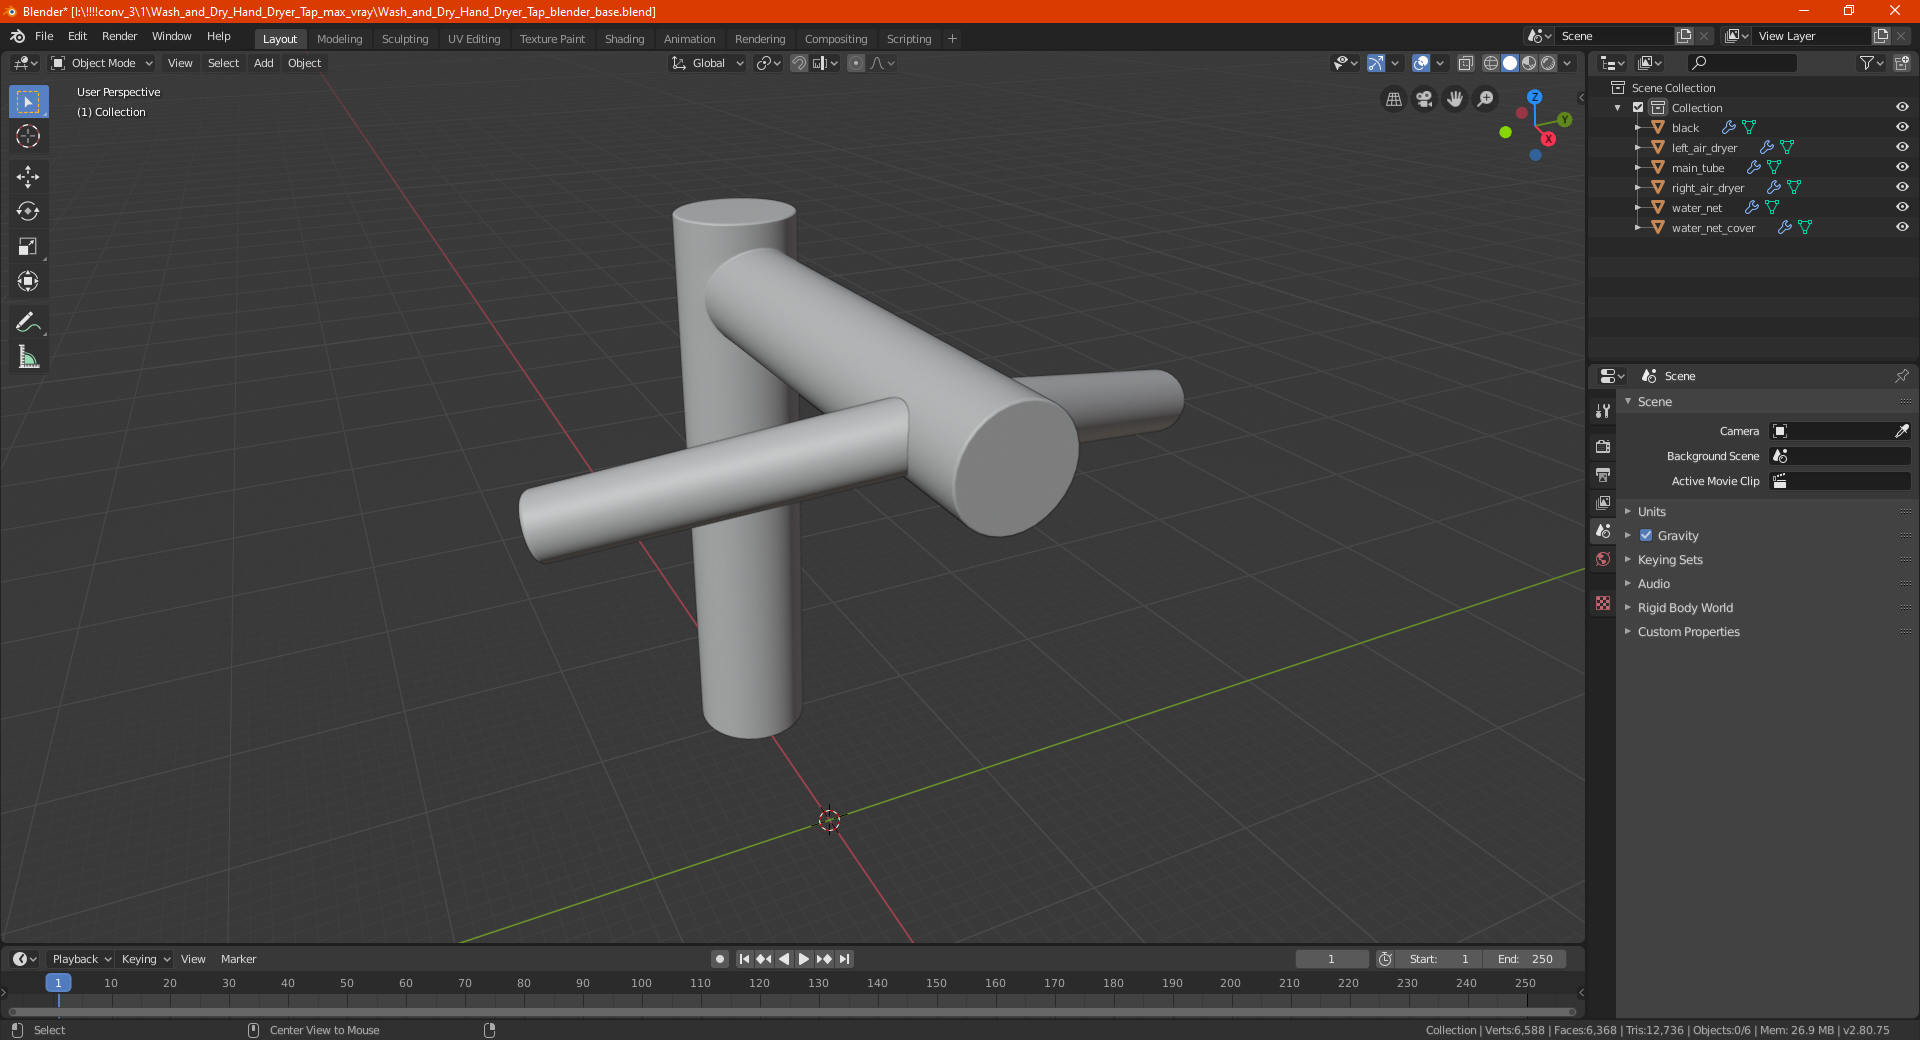
Task: Choose the Move tool
Action: (x=28, y=177)
